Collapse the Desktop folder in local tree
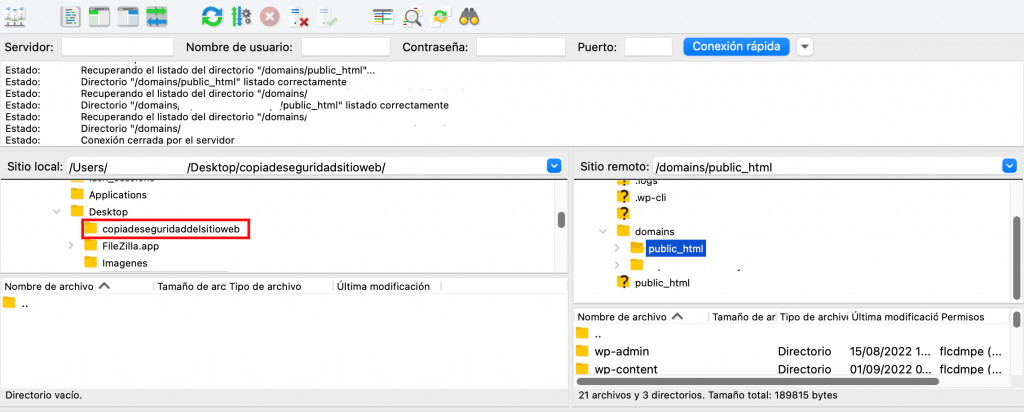1024x412 pixels. (57, 212)
